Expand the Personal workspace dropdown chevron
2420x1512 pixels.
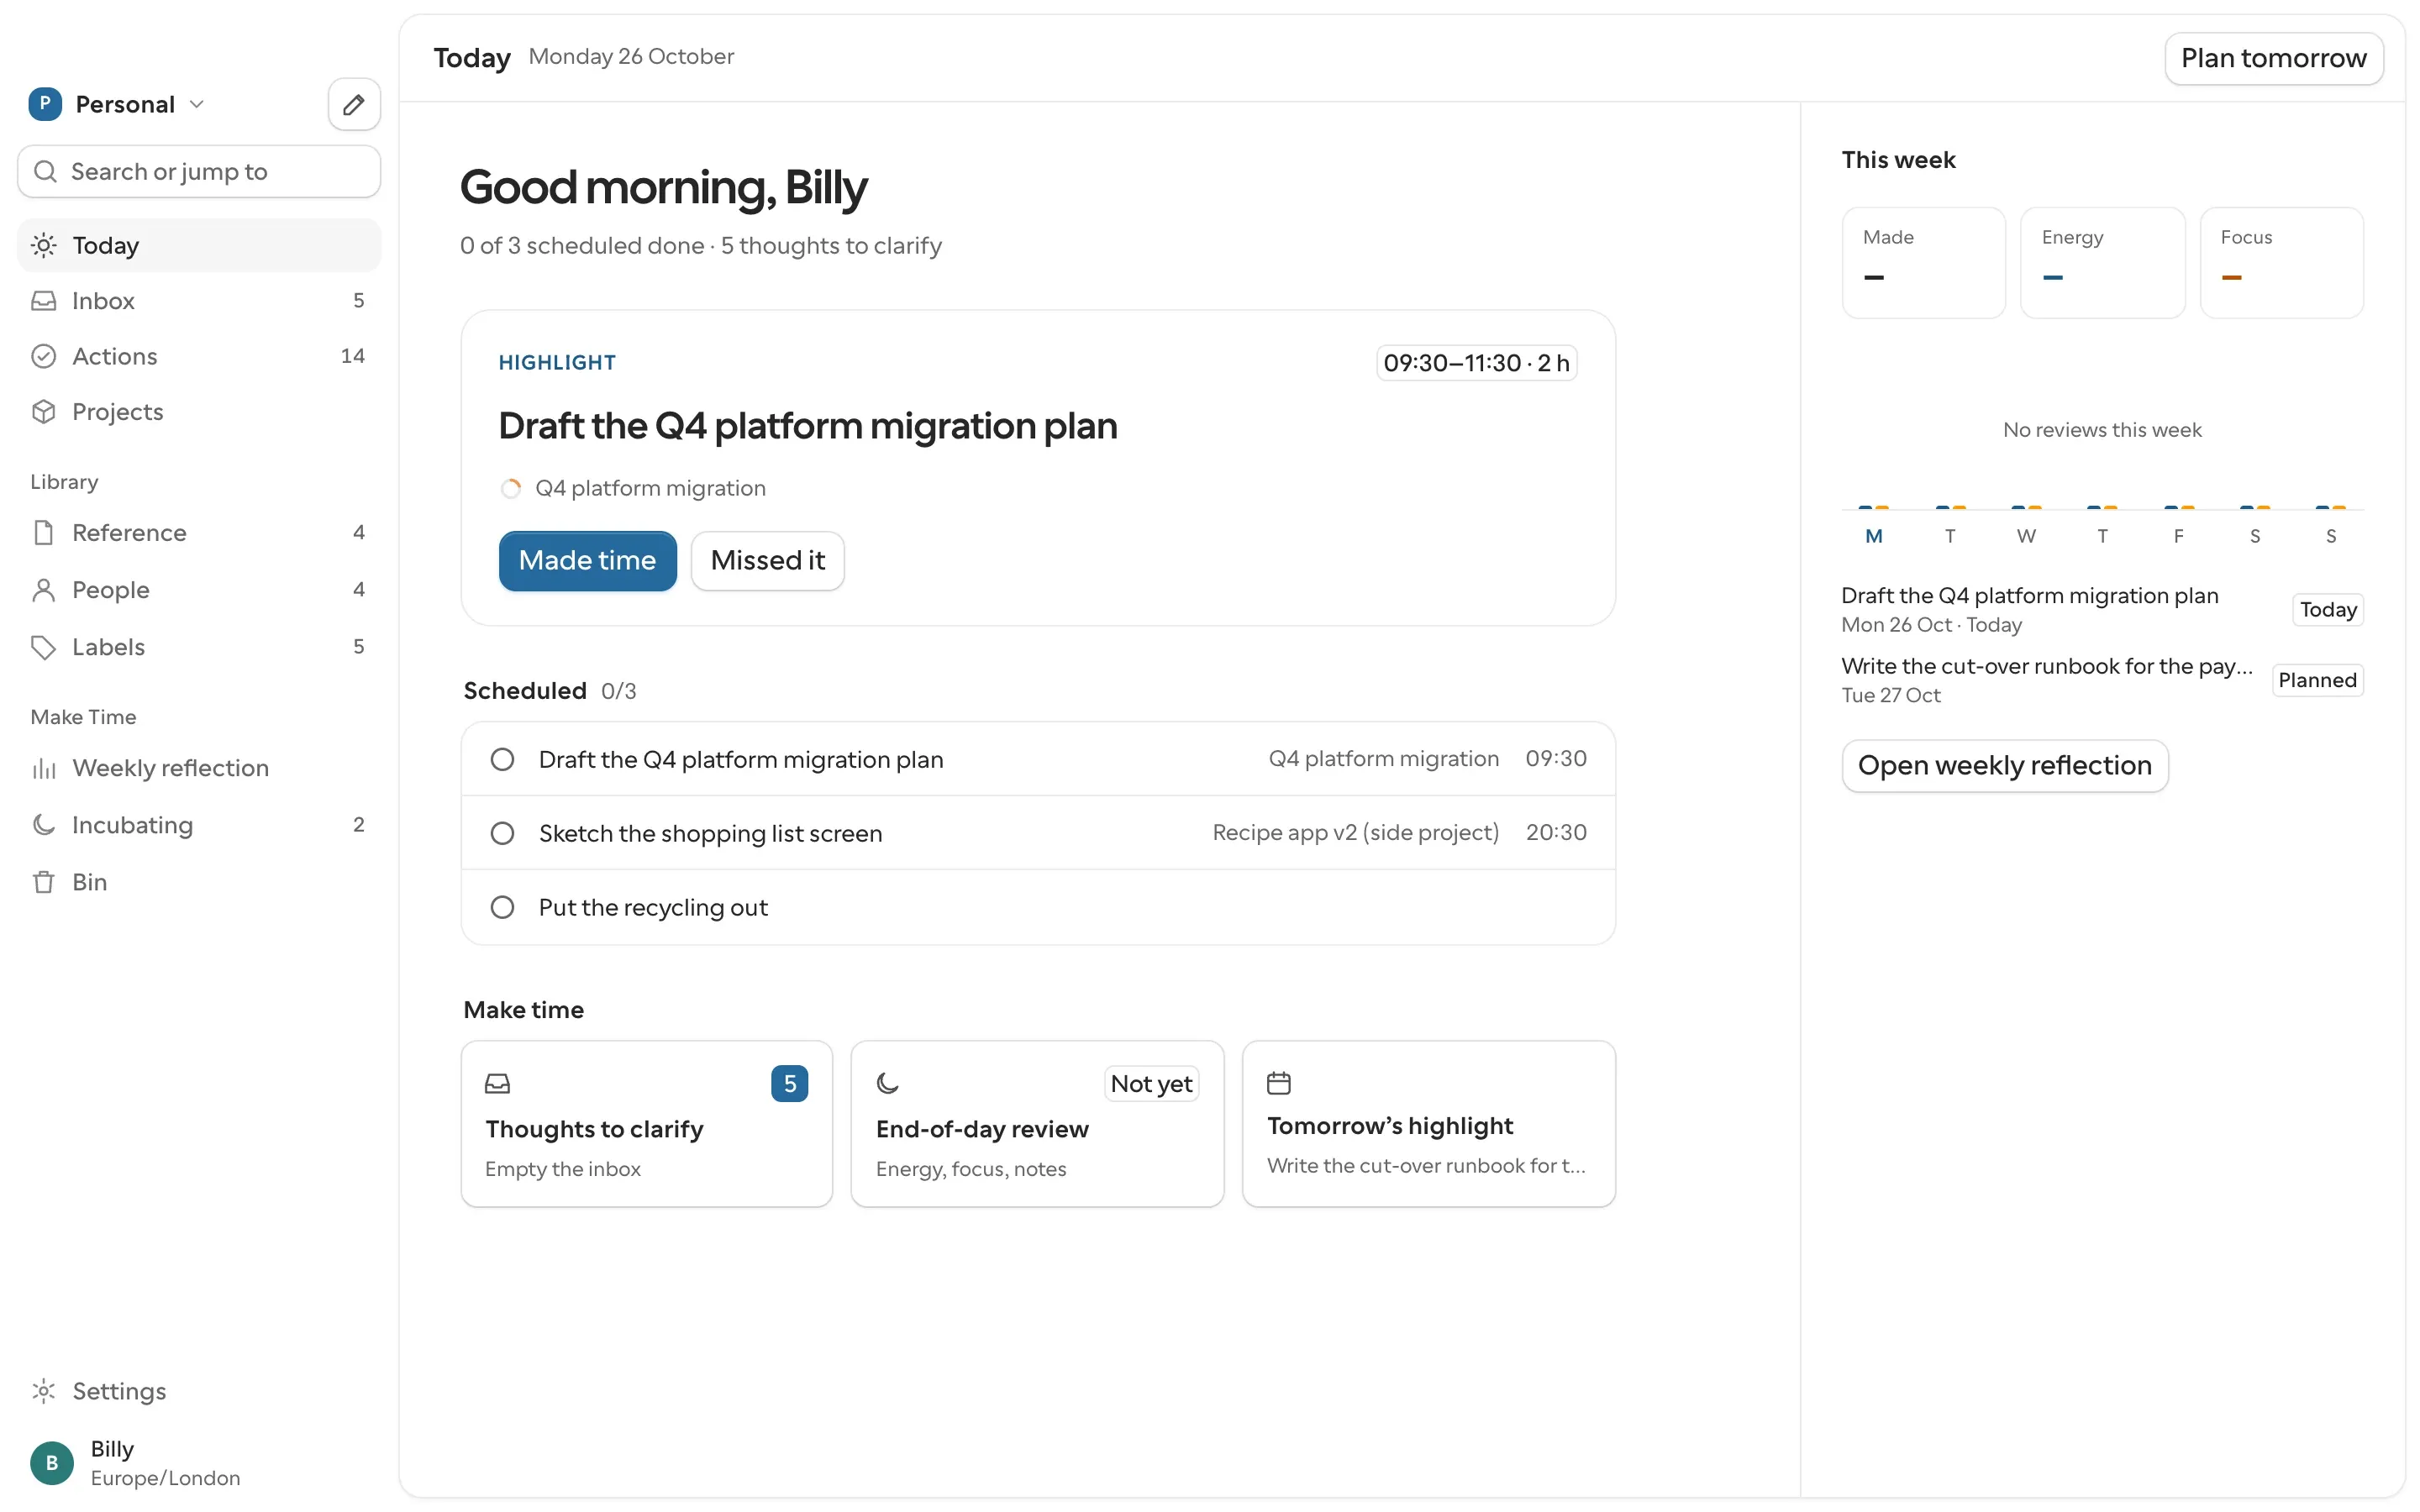[197, 104]
